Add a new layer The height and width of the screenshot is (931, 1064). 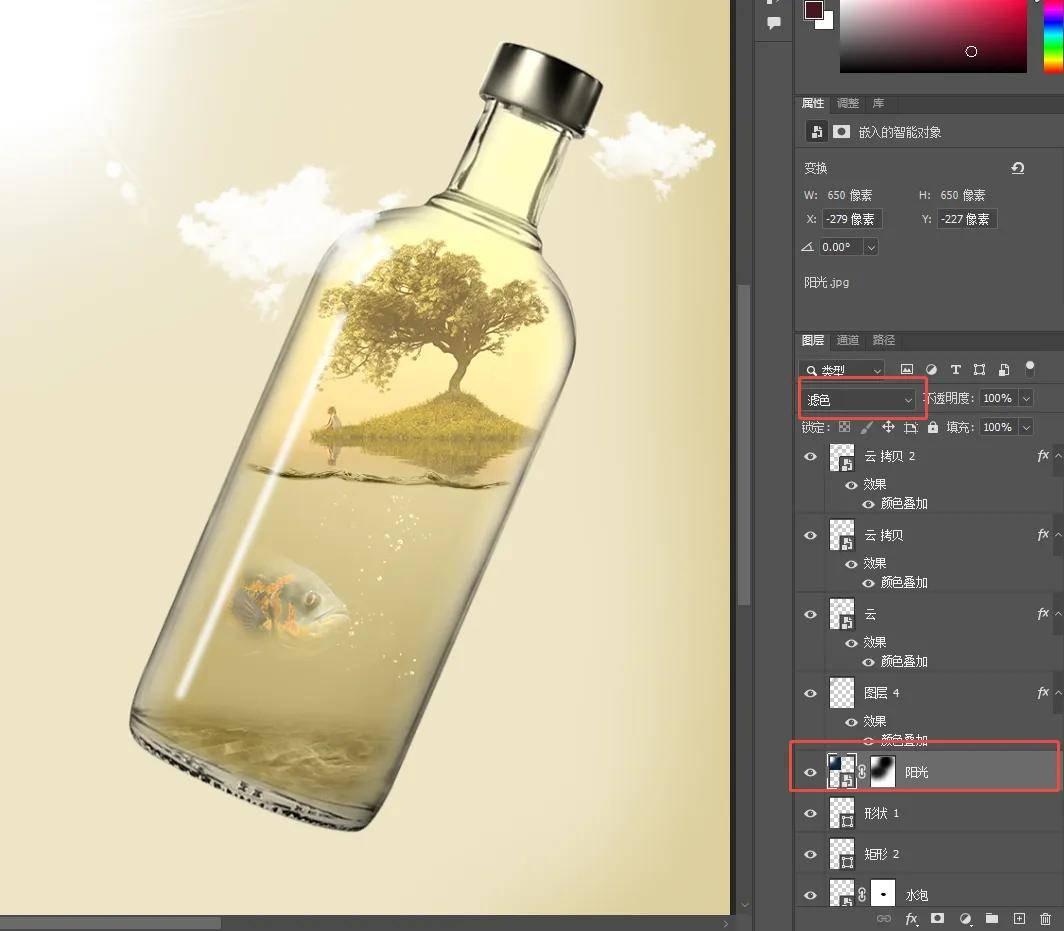(x=1020, y=918)
